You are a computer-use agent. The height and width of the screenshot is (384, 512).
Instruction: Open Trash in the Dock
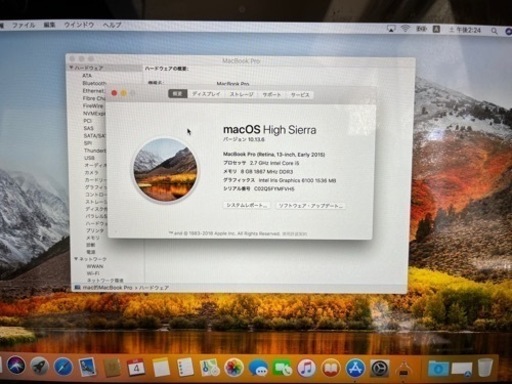coord(485,367)
